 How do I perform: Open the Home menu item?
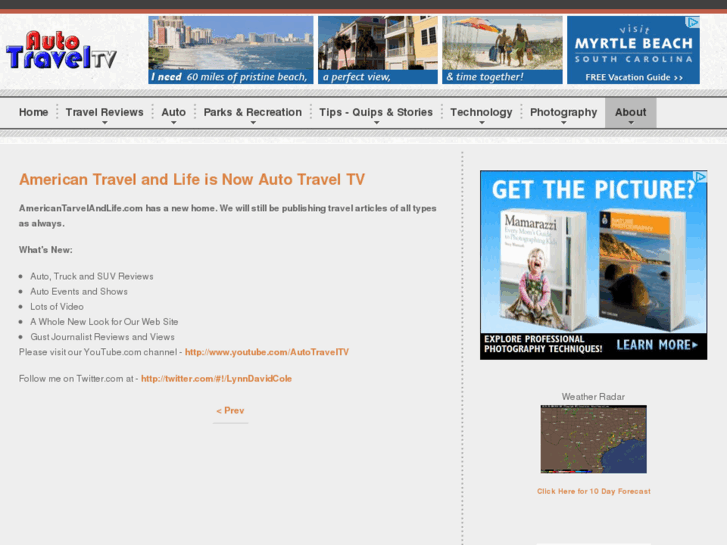click(x=33, y=112)
